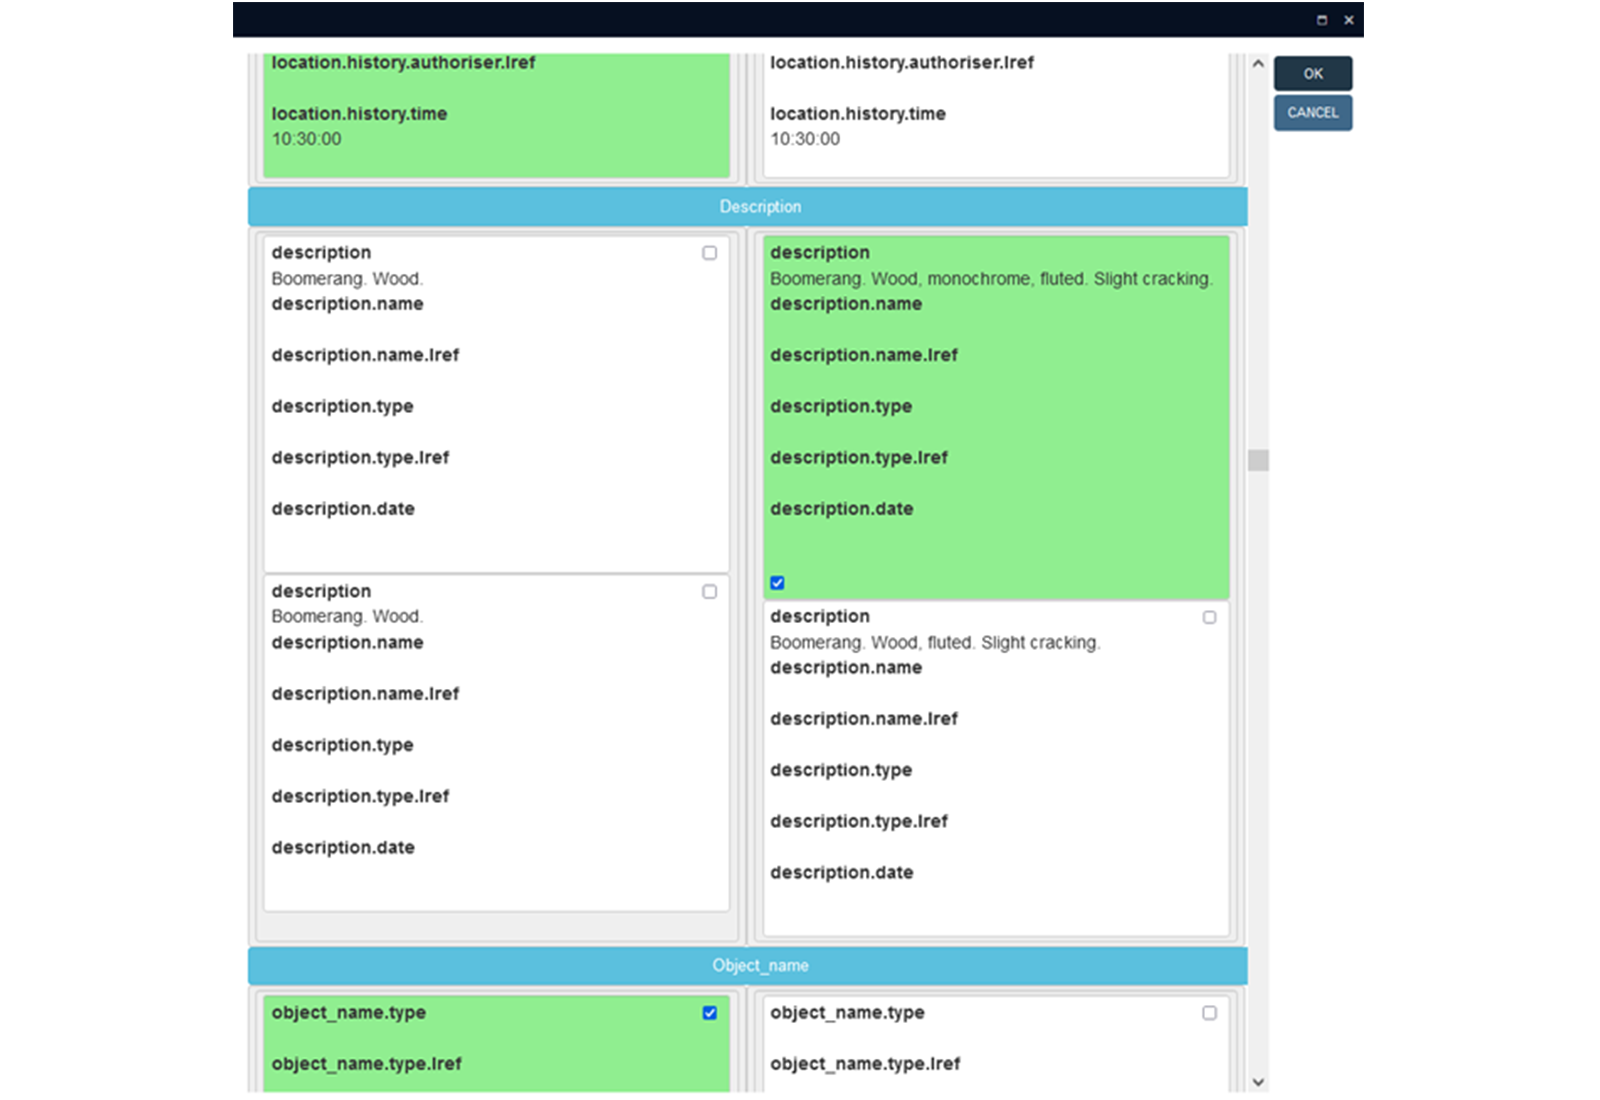
Task: Select the green location.history.time panel
Action: tap(496, 126)
